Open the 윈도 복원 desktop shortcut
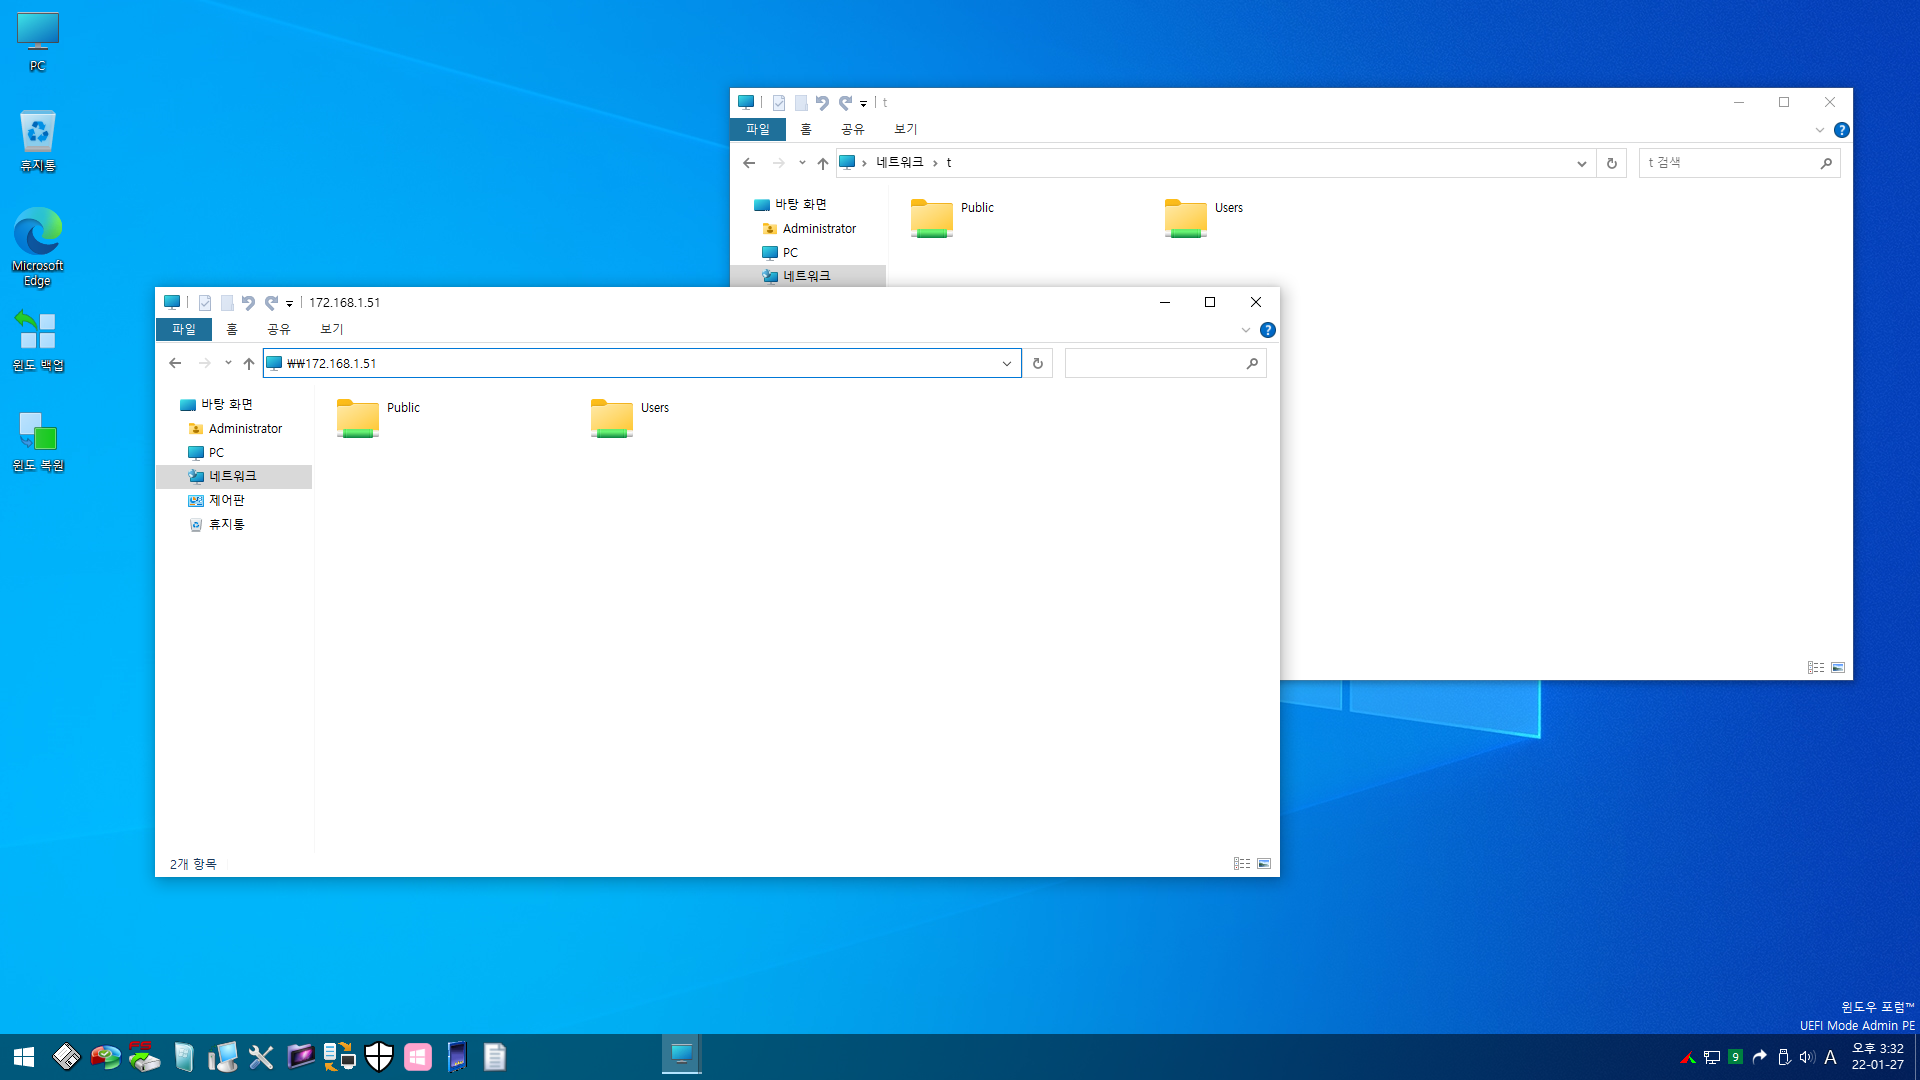 [x=38, y=441]
